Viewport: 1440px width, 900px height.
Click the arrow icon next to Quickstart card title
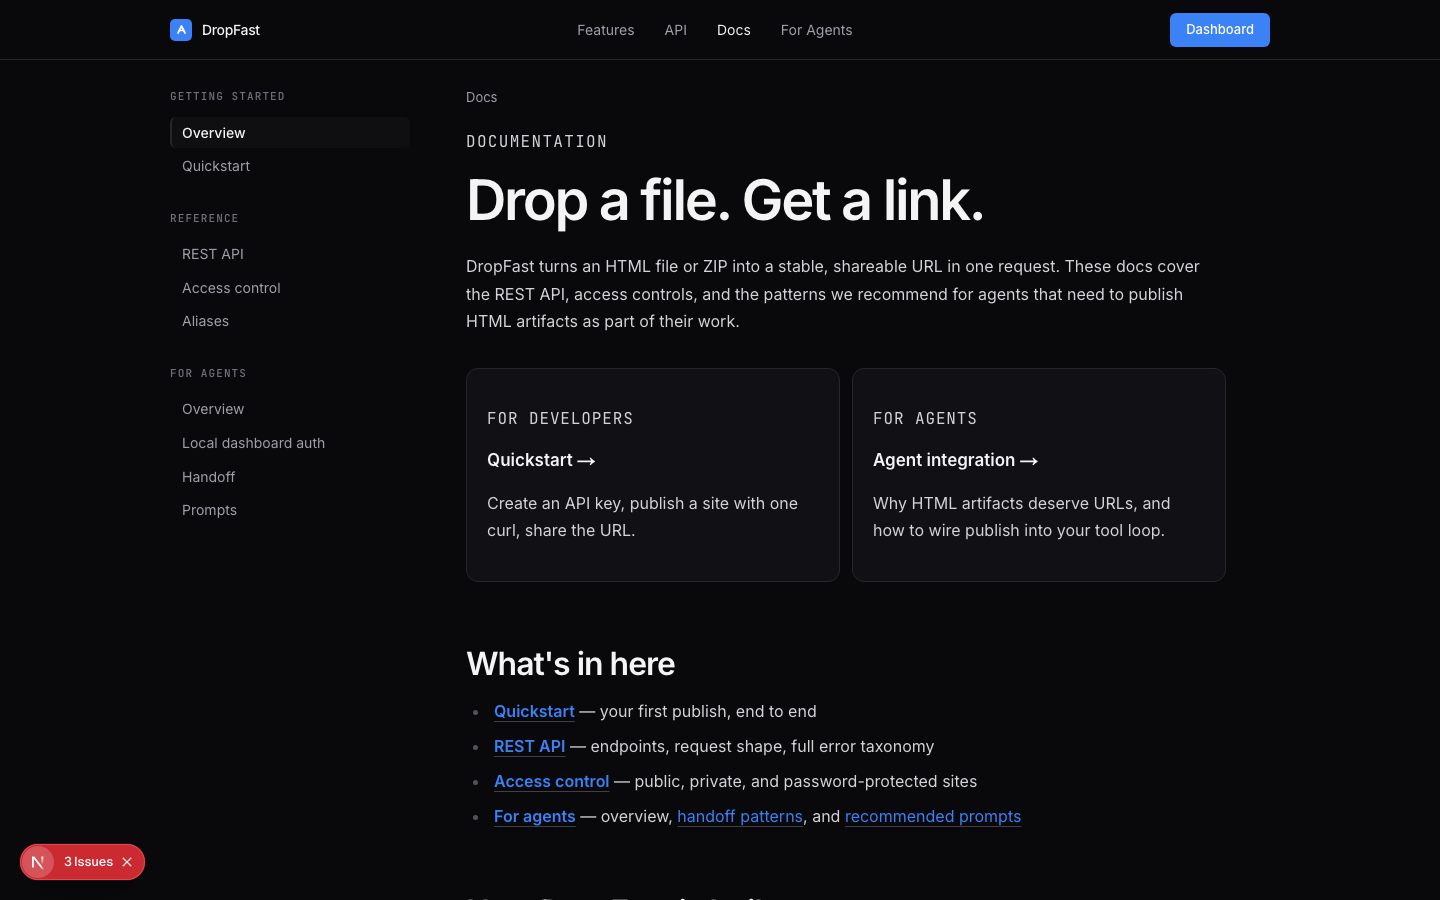[587, 461]
